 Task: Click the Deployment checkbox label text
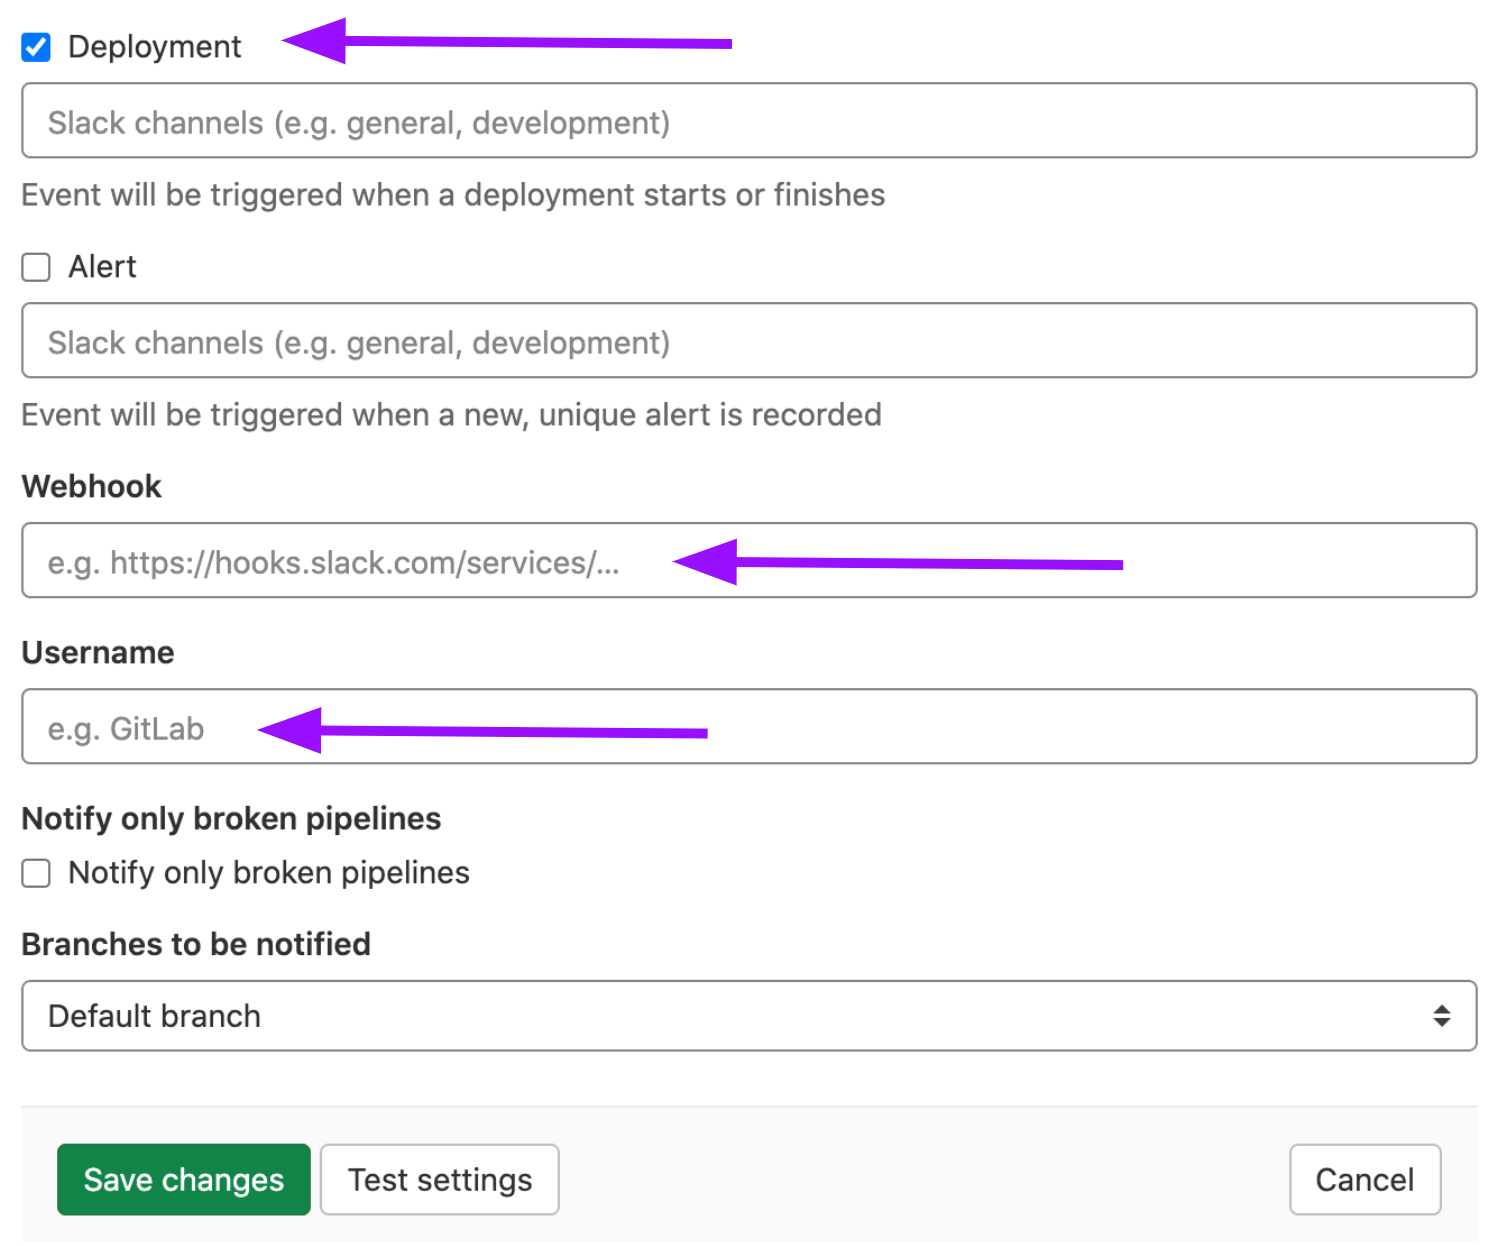pyautogui.click(x=154, y=47)
